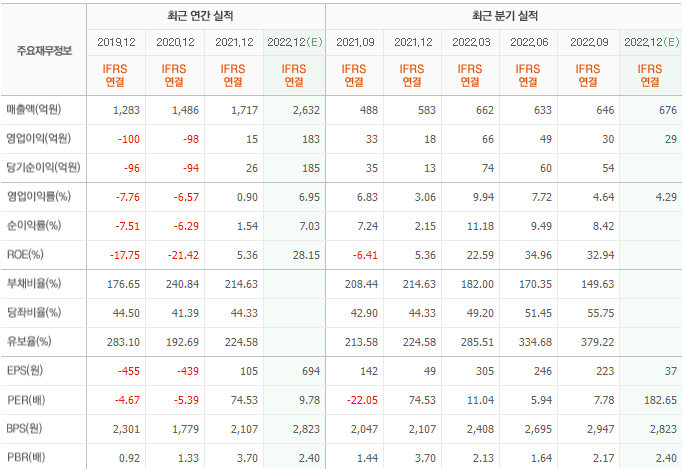Screen dimensions: 686x469
Task: Click ROE value -6.41
Action: point(365,256)
